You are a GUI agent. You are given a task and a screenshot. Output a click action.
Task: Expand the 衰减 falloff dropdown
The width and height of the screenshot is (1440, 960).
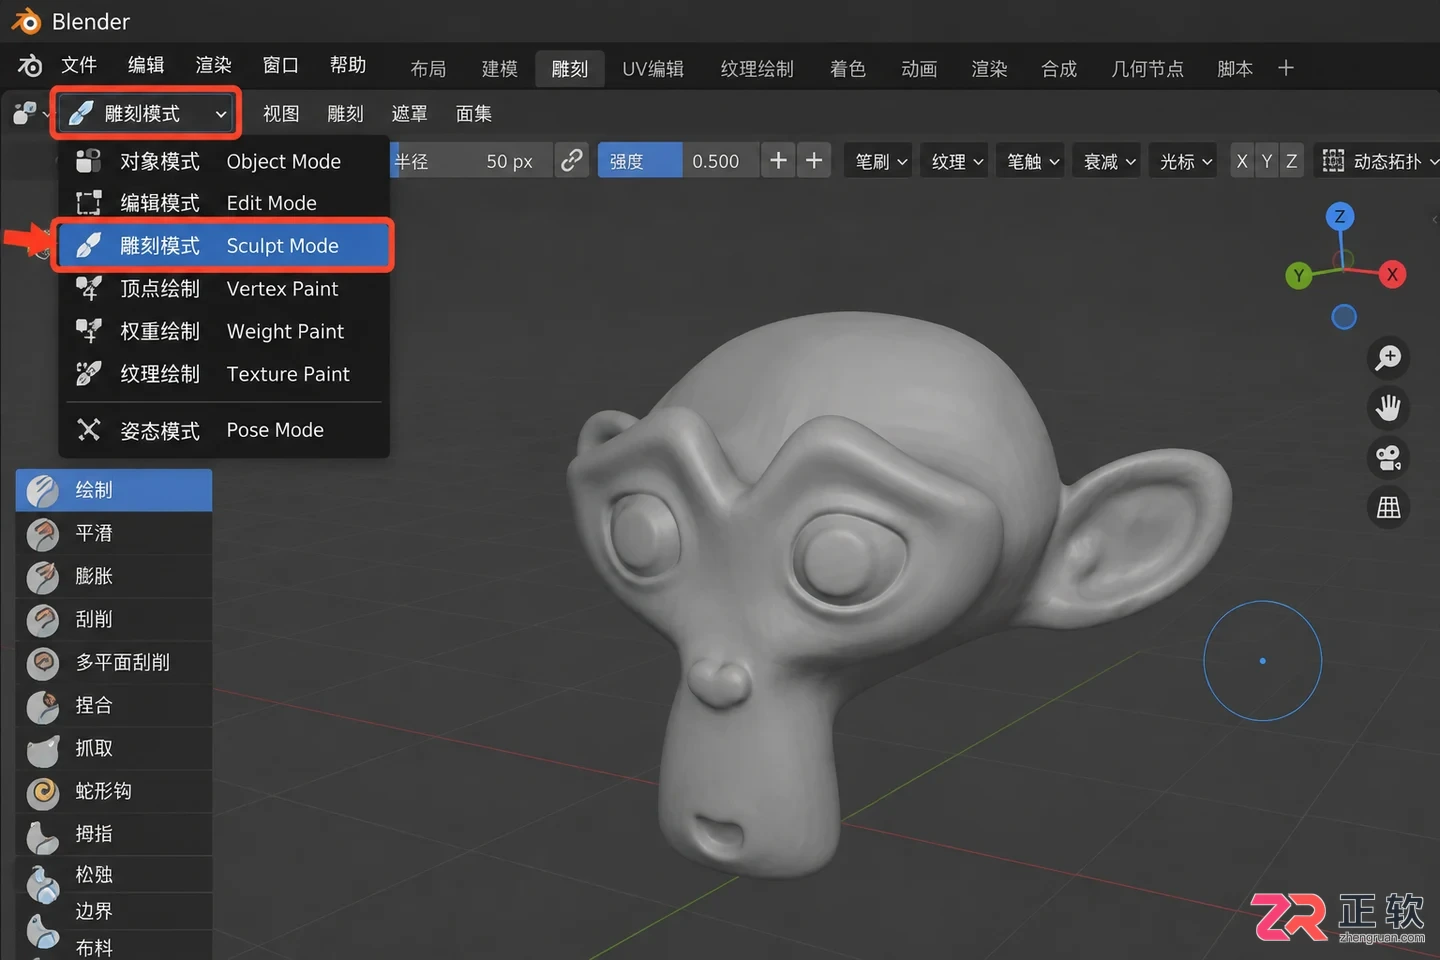[1109, 161]
